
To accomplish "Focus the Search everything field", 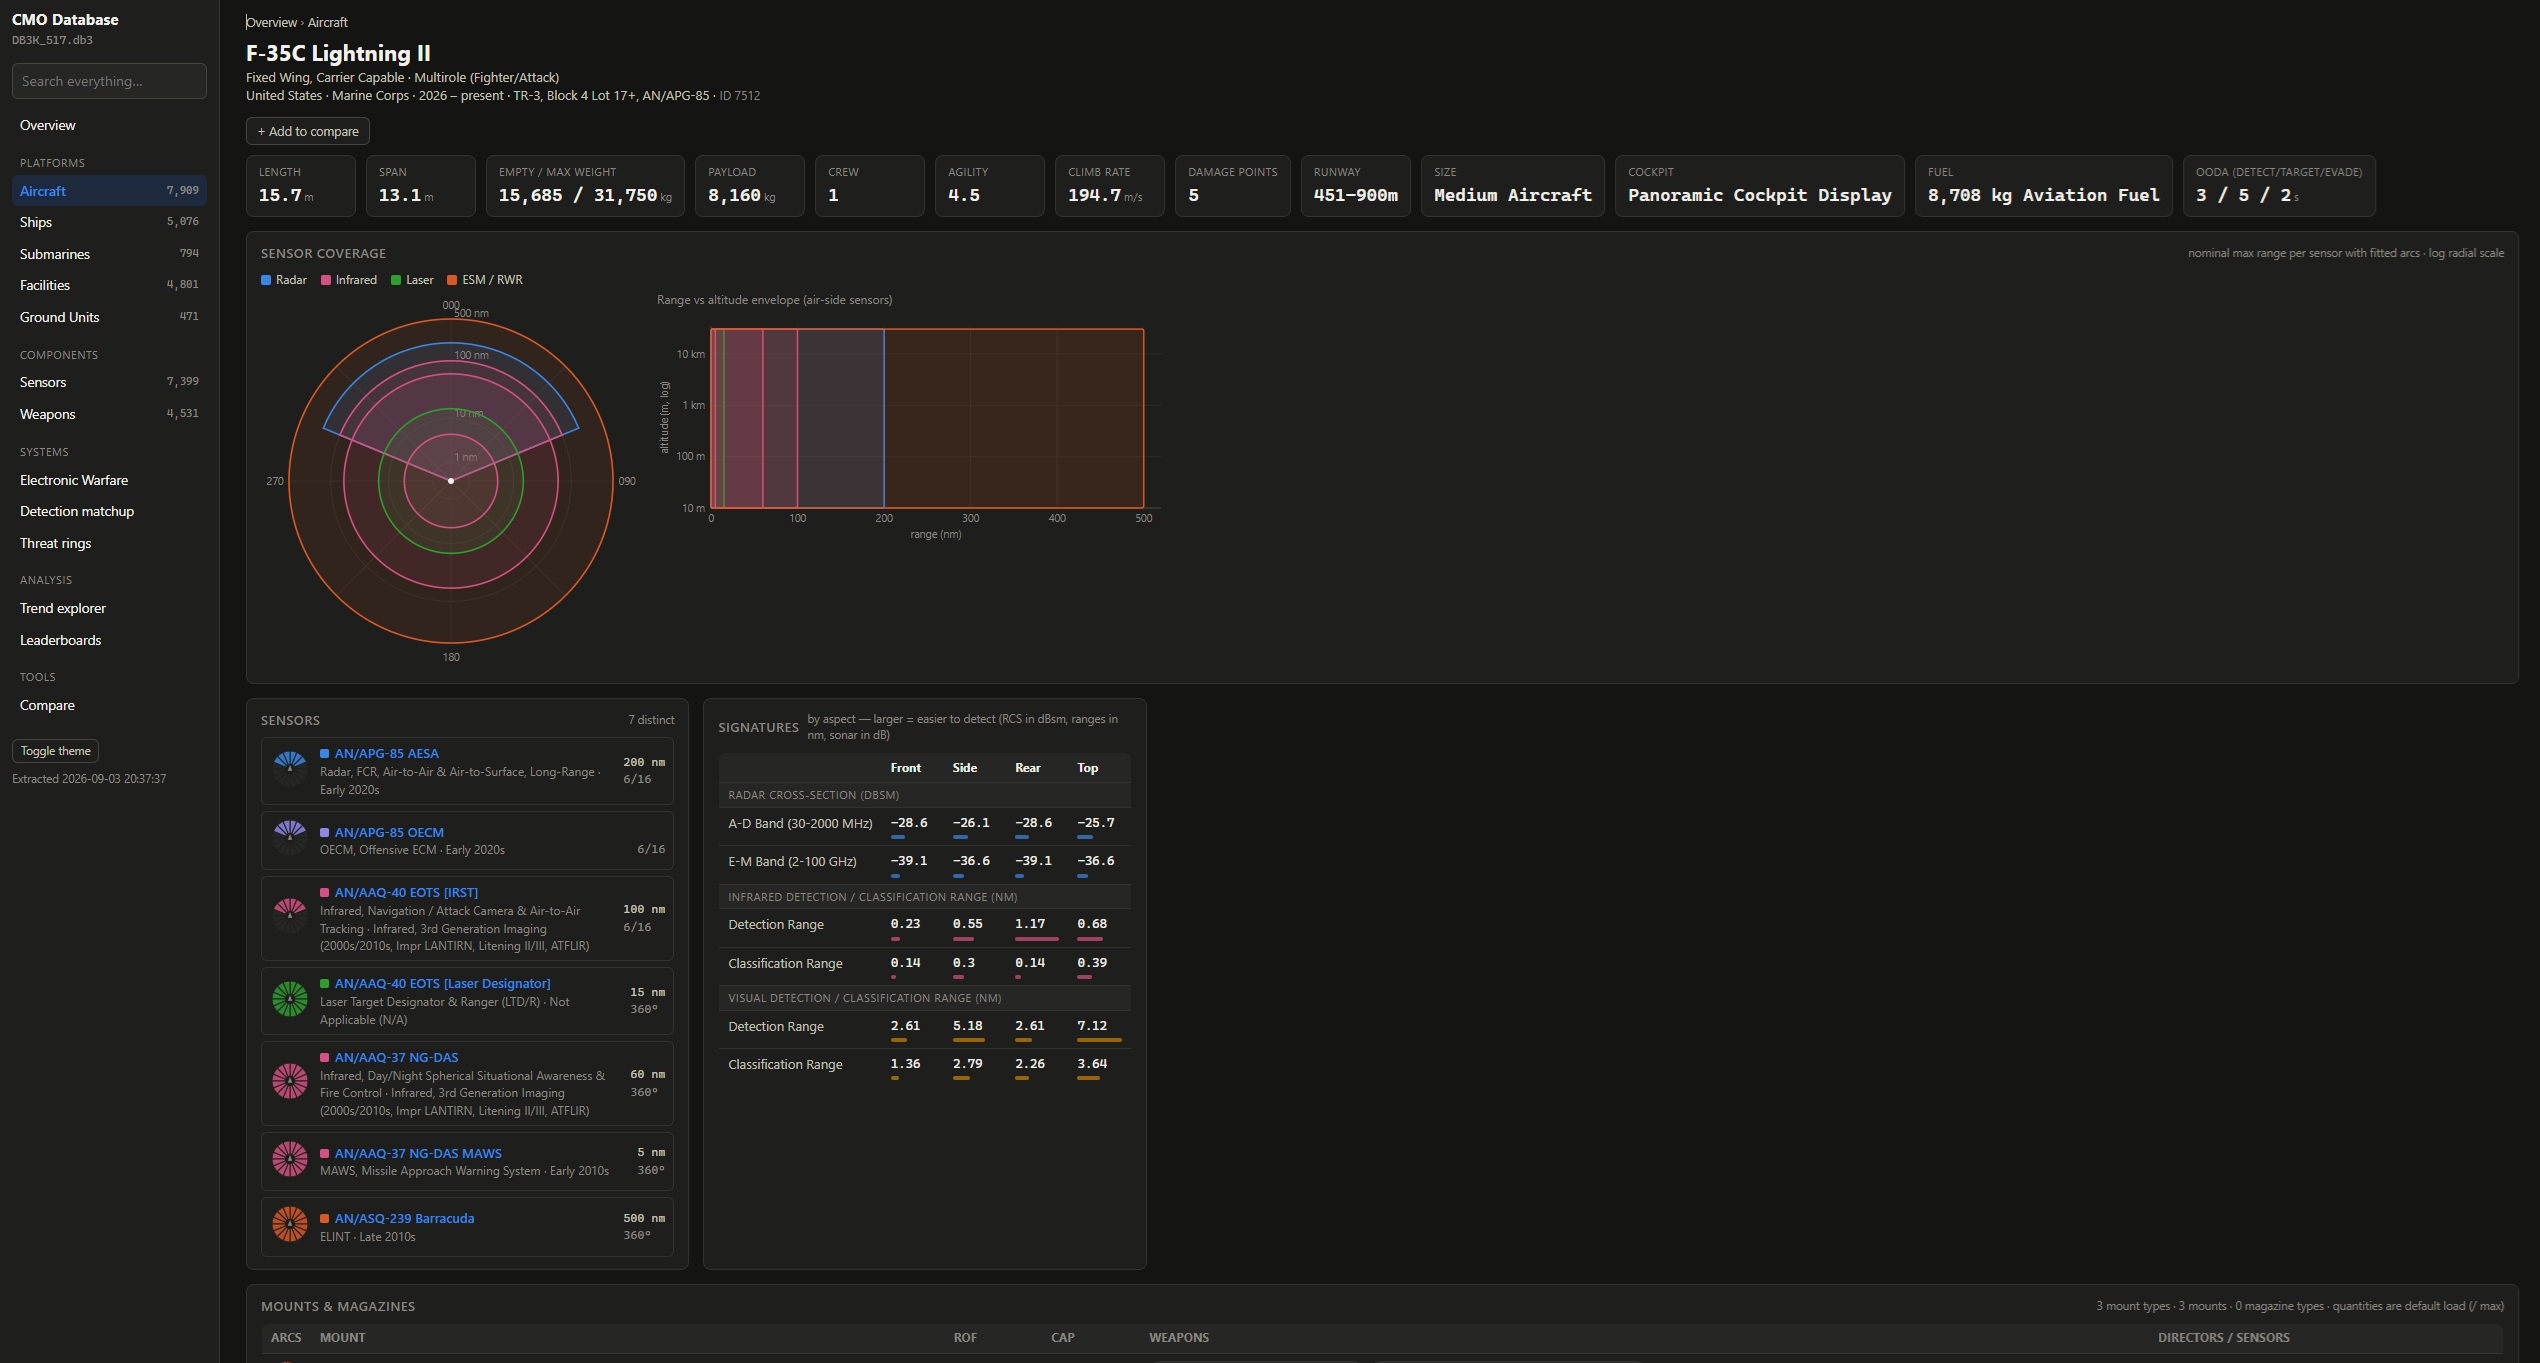I will tap(109, 81).
